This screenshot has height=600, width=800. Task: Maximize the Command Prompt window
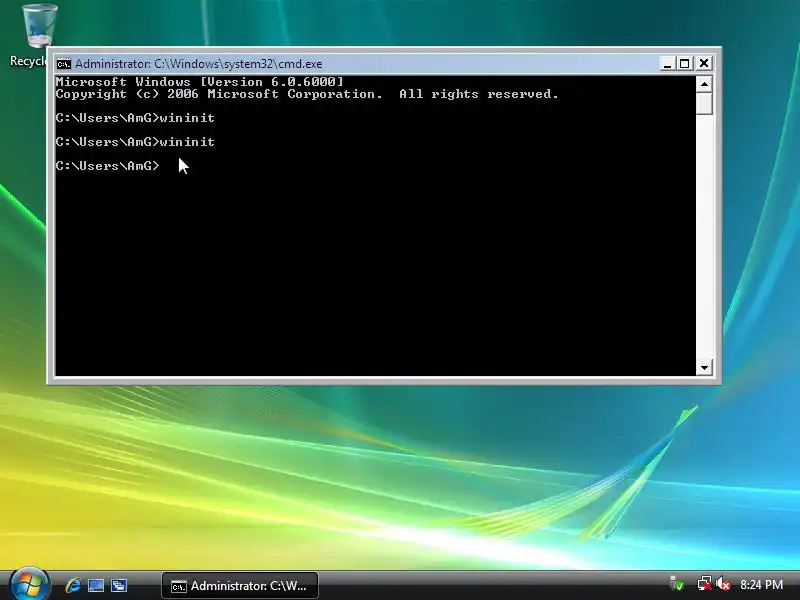(x=685, y=64)
